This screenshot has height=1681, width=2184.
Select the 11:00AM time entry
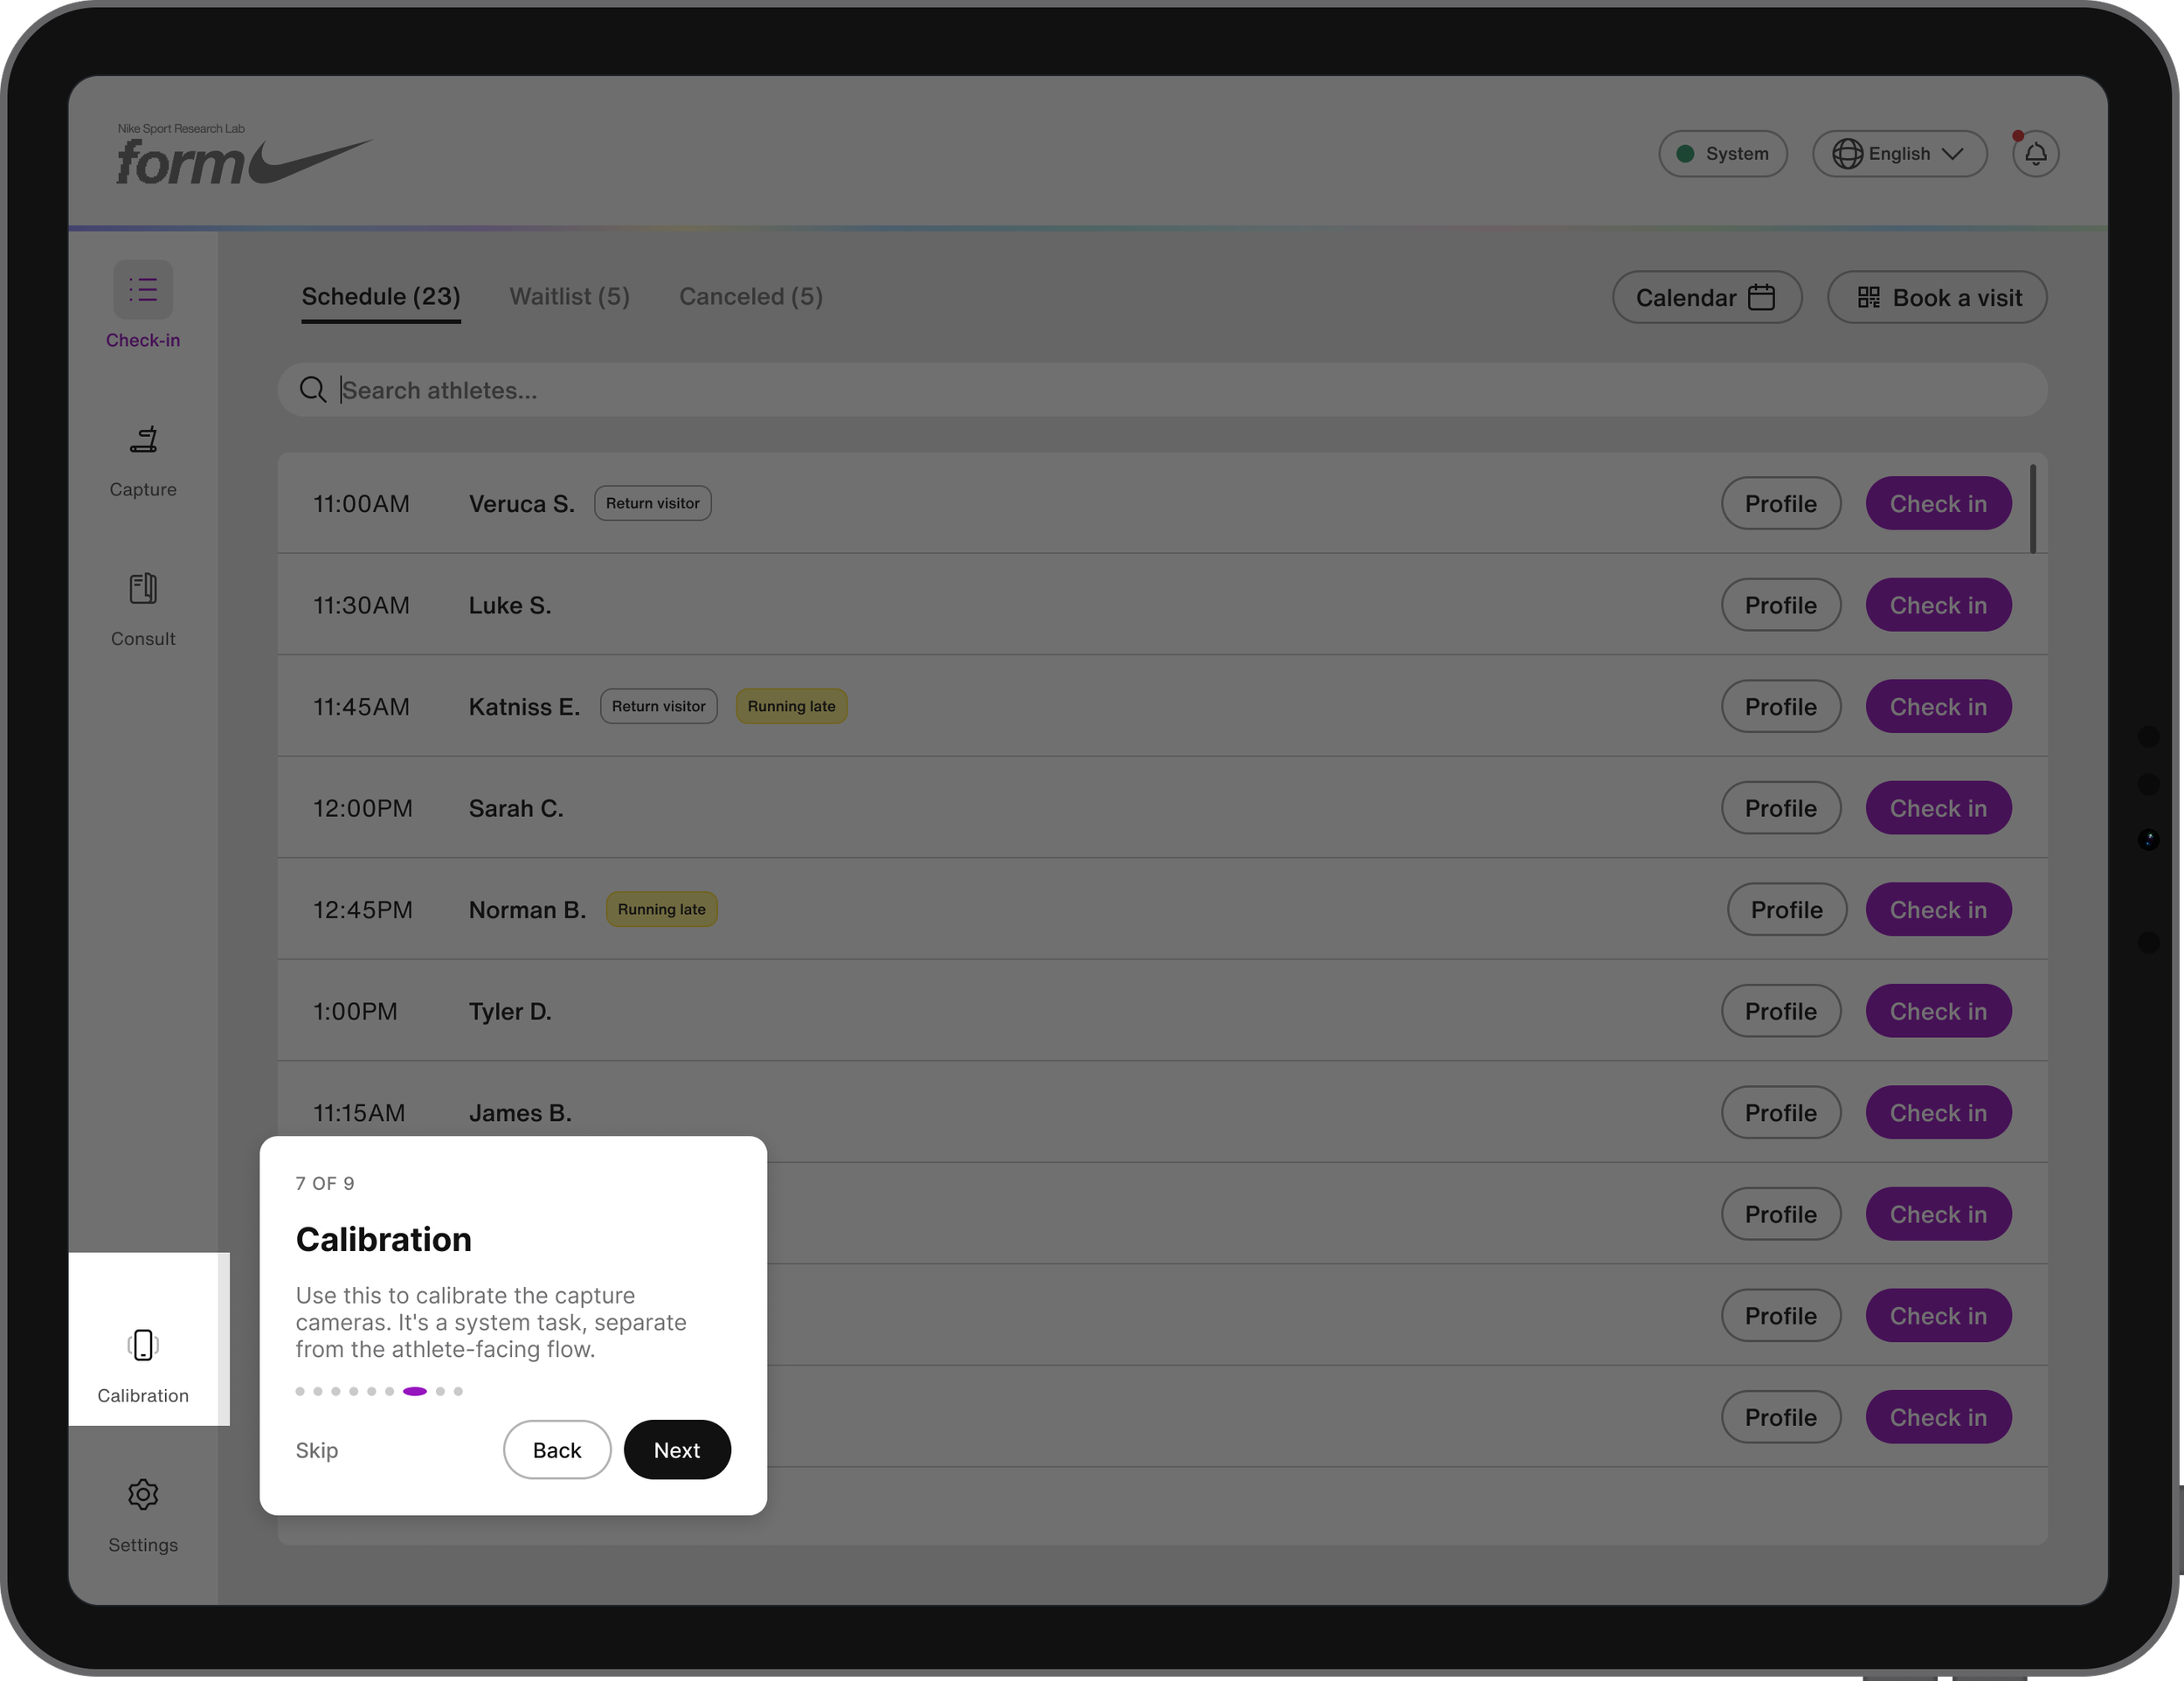(x=361, y=503)
